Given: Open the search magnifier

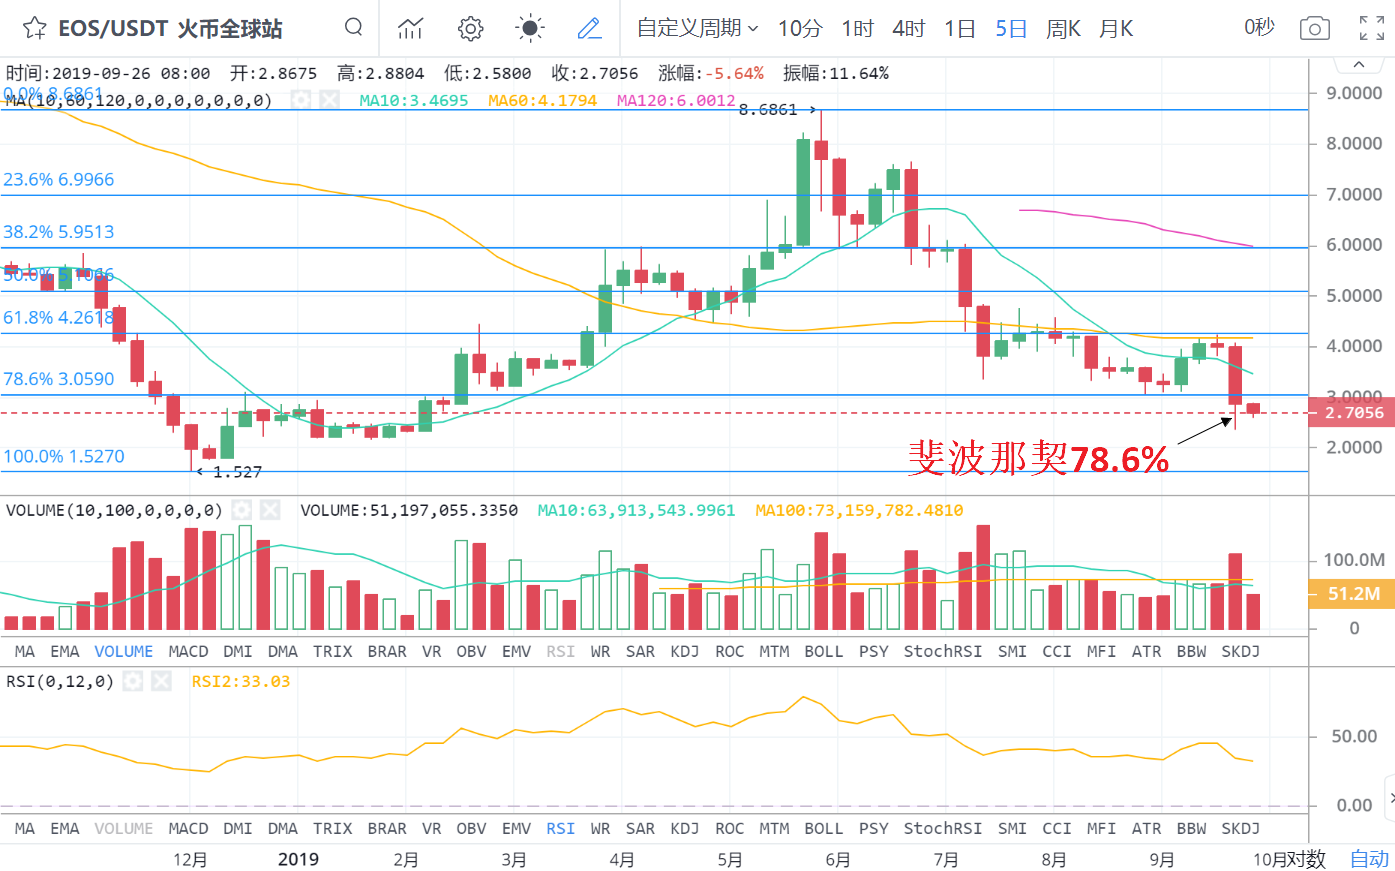Looking at the screenshot, I should (353, 29).
